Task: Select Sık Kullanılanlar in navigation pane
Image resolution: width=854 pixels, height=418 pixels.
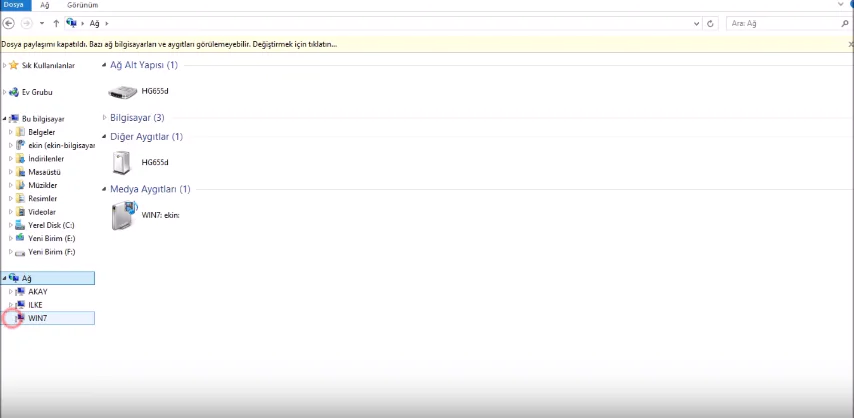Action: pyautogui.click(x=48, y=65)
